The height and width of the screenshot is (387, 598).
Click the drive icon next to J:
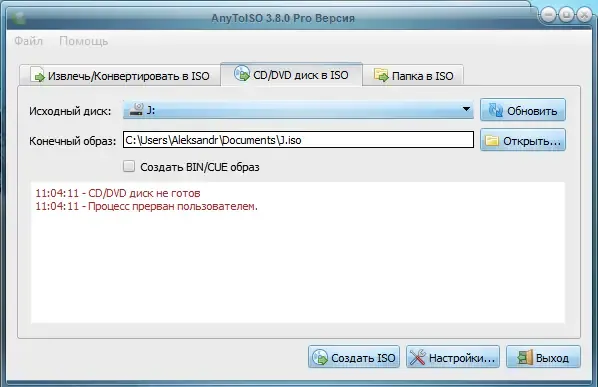[x=136, y=109]
